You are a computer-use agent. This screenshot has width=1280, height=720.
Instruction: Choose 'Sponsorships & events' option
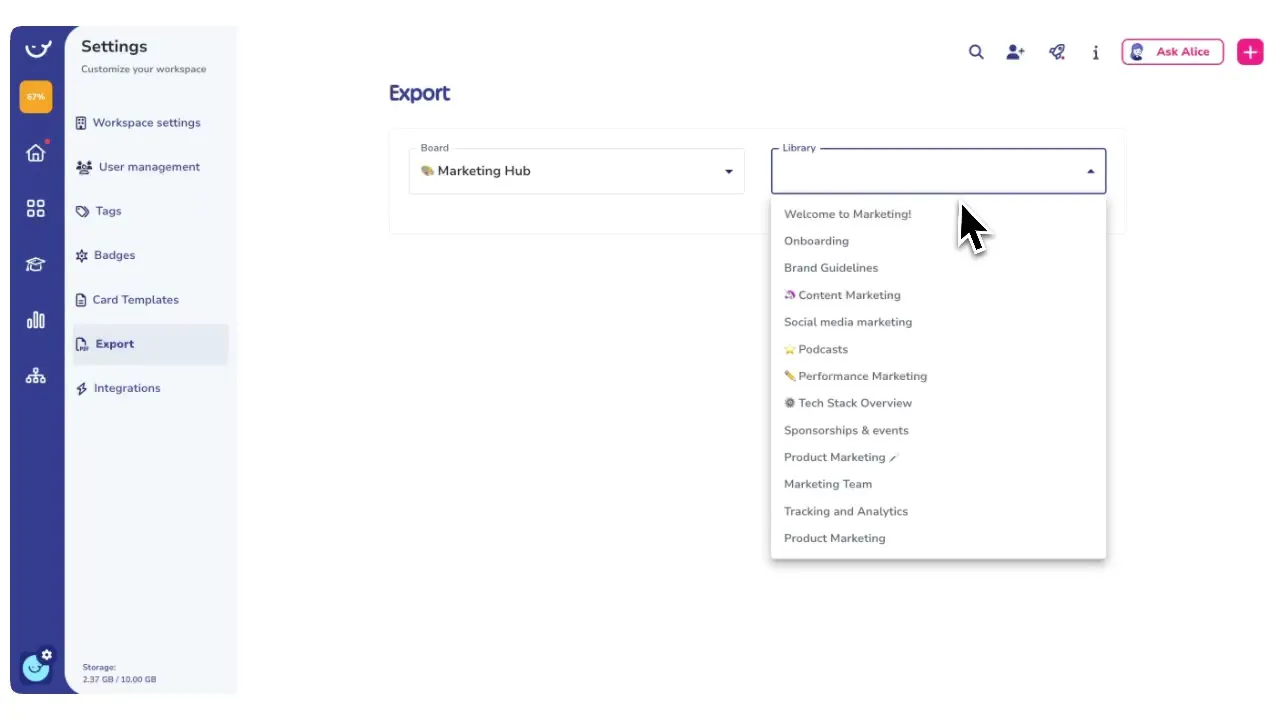(938, 430)
